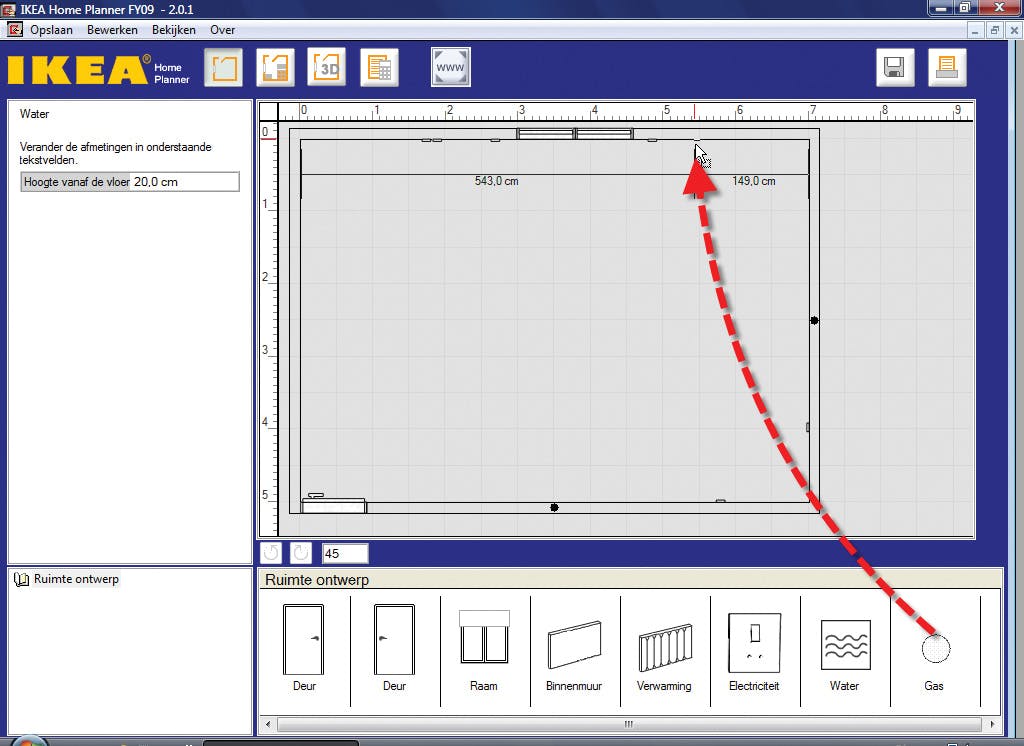Click the 543,0 cm dimension label
Image resolution: width=1024 pixels, height=746 pixels.
[x=496, y=181]
